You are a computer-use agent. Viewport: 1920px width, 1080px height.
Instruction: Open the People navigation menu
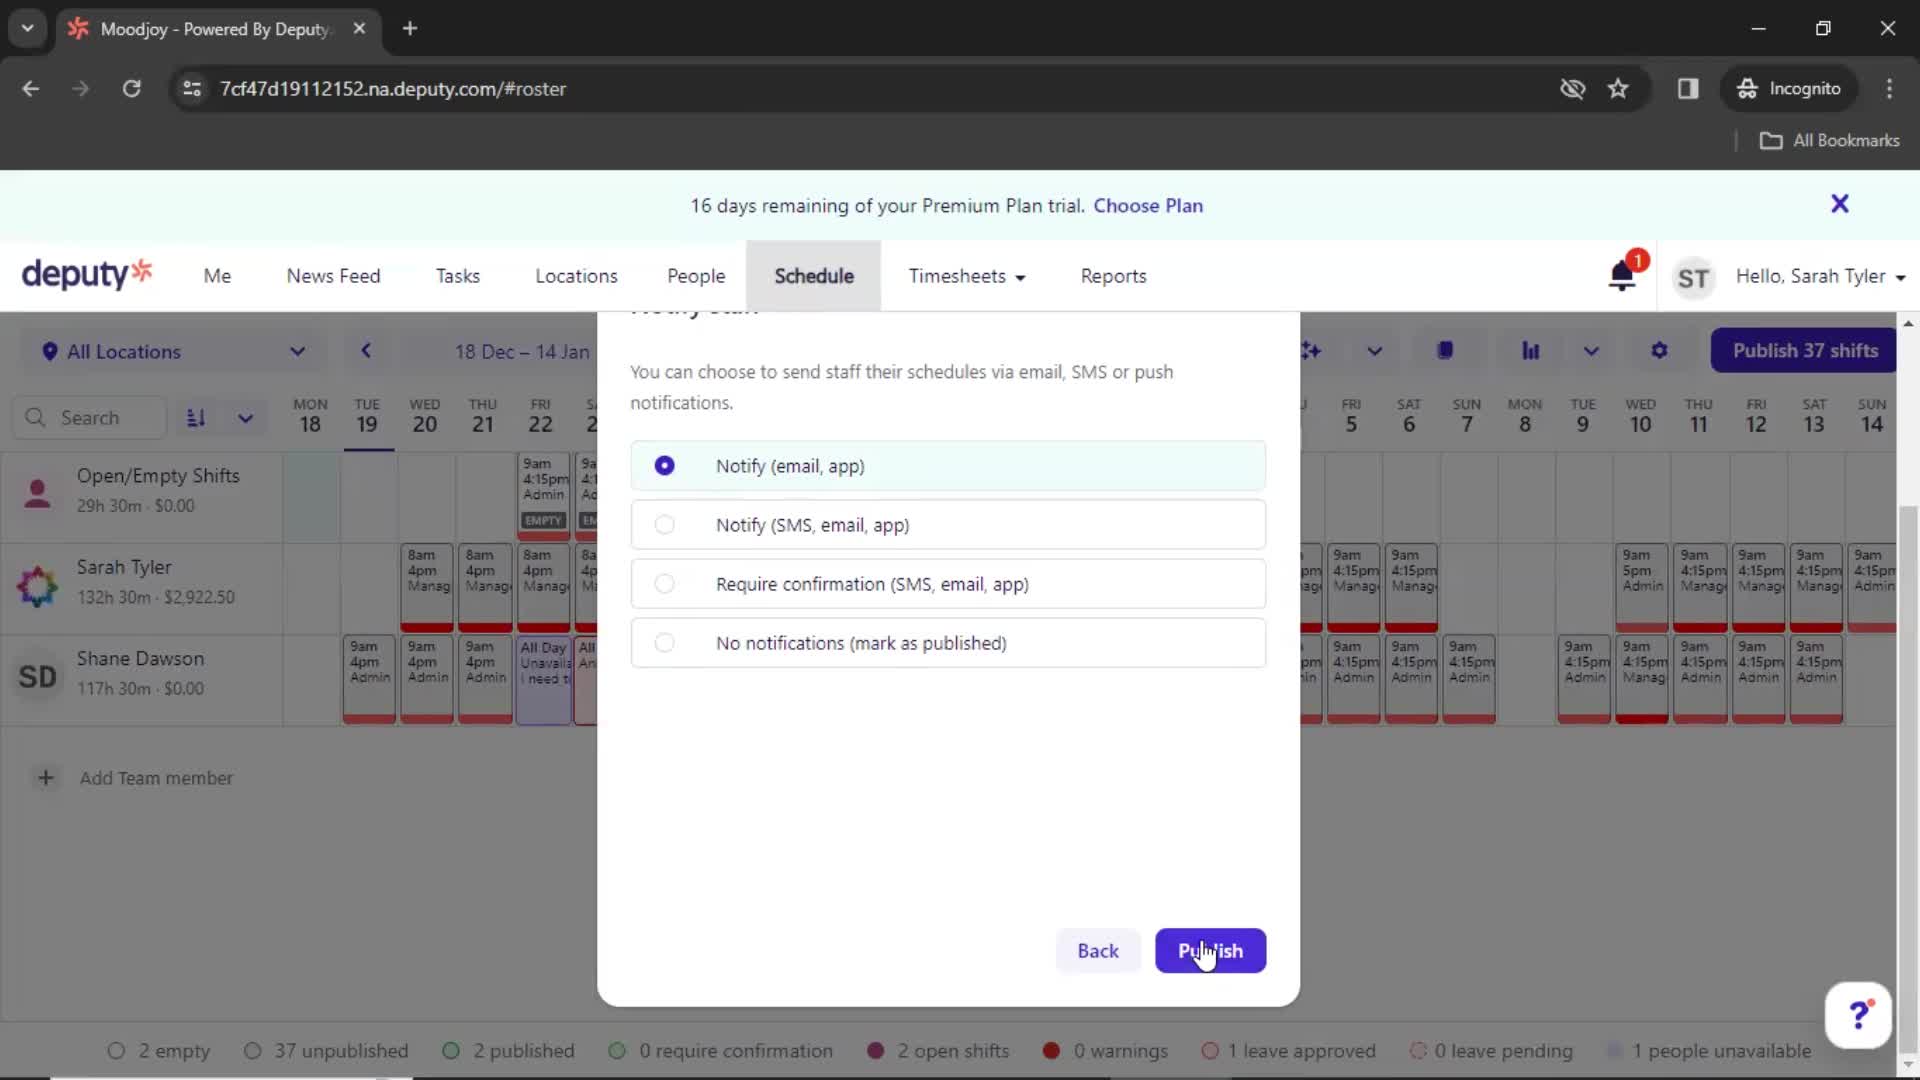click(x=696, y=276)
